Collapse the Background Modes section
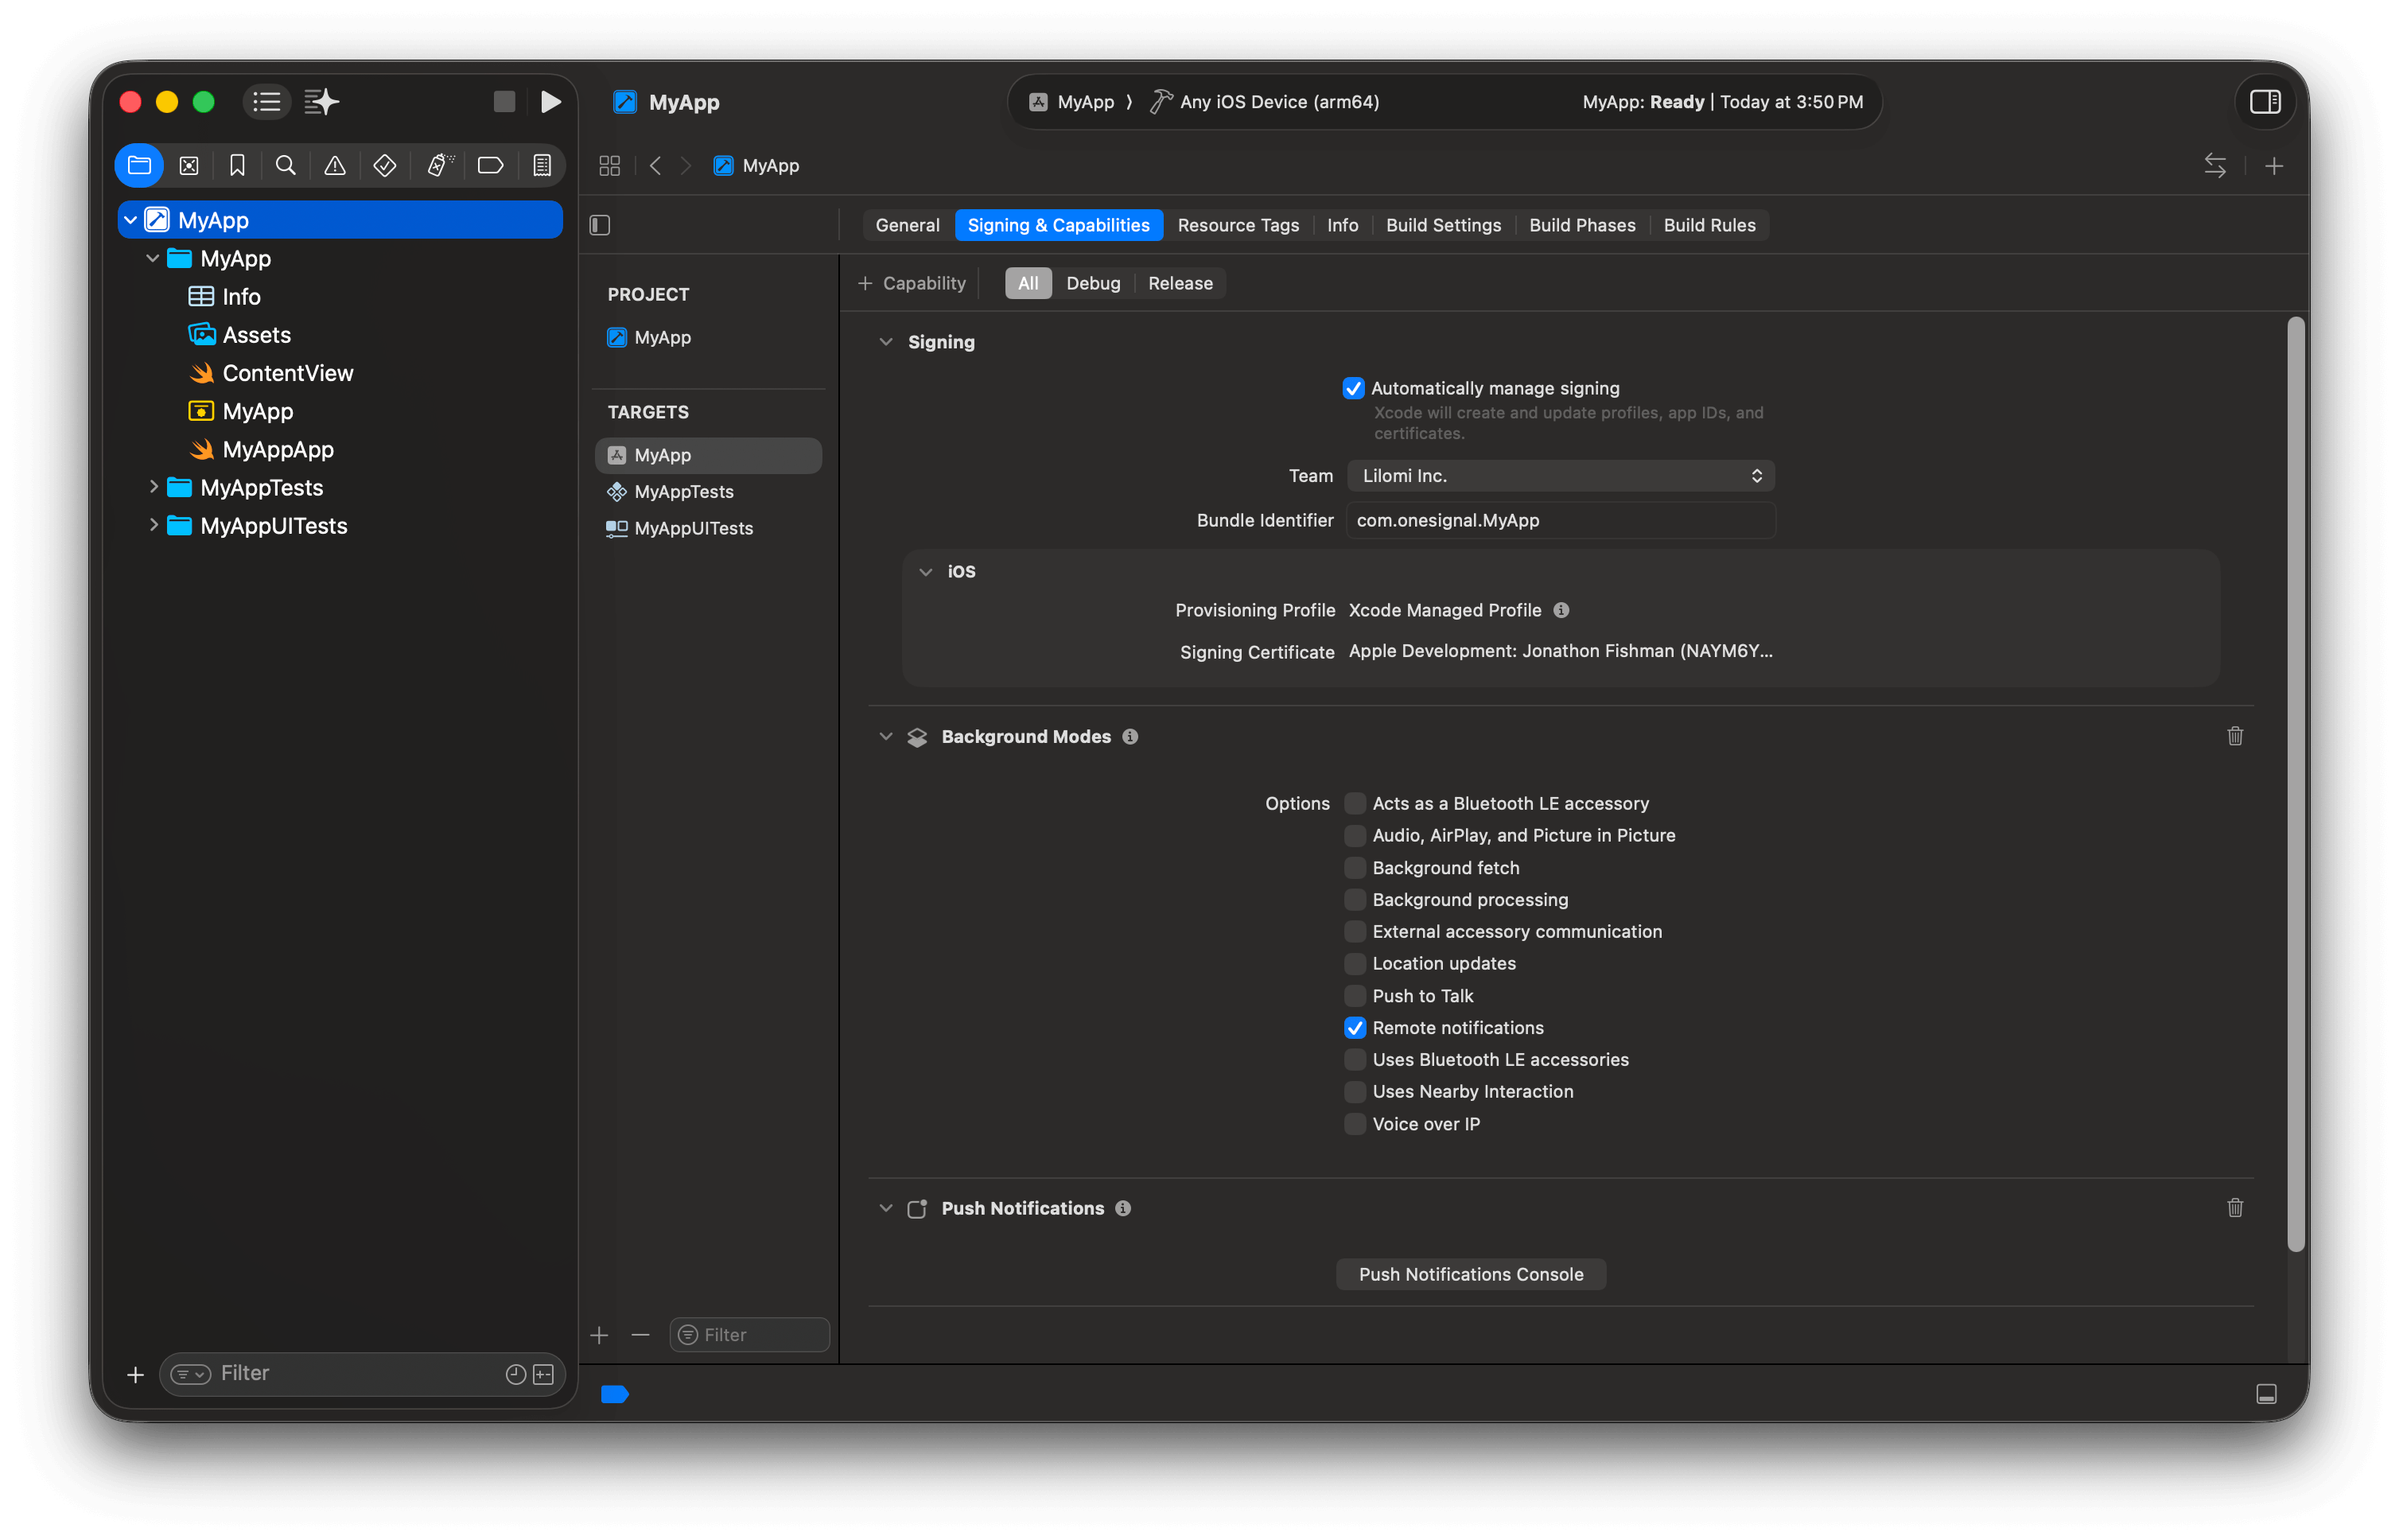The height and width of the screenshot is (1540, 2399). pos(886,736)
